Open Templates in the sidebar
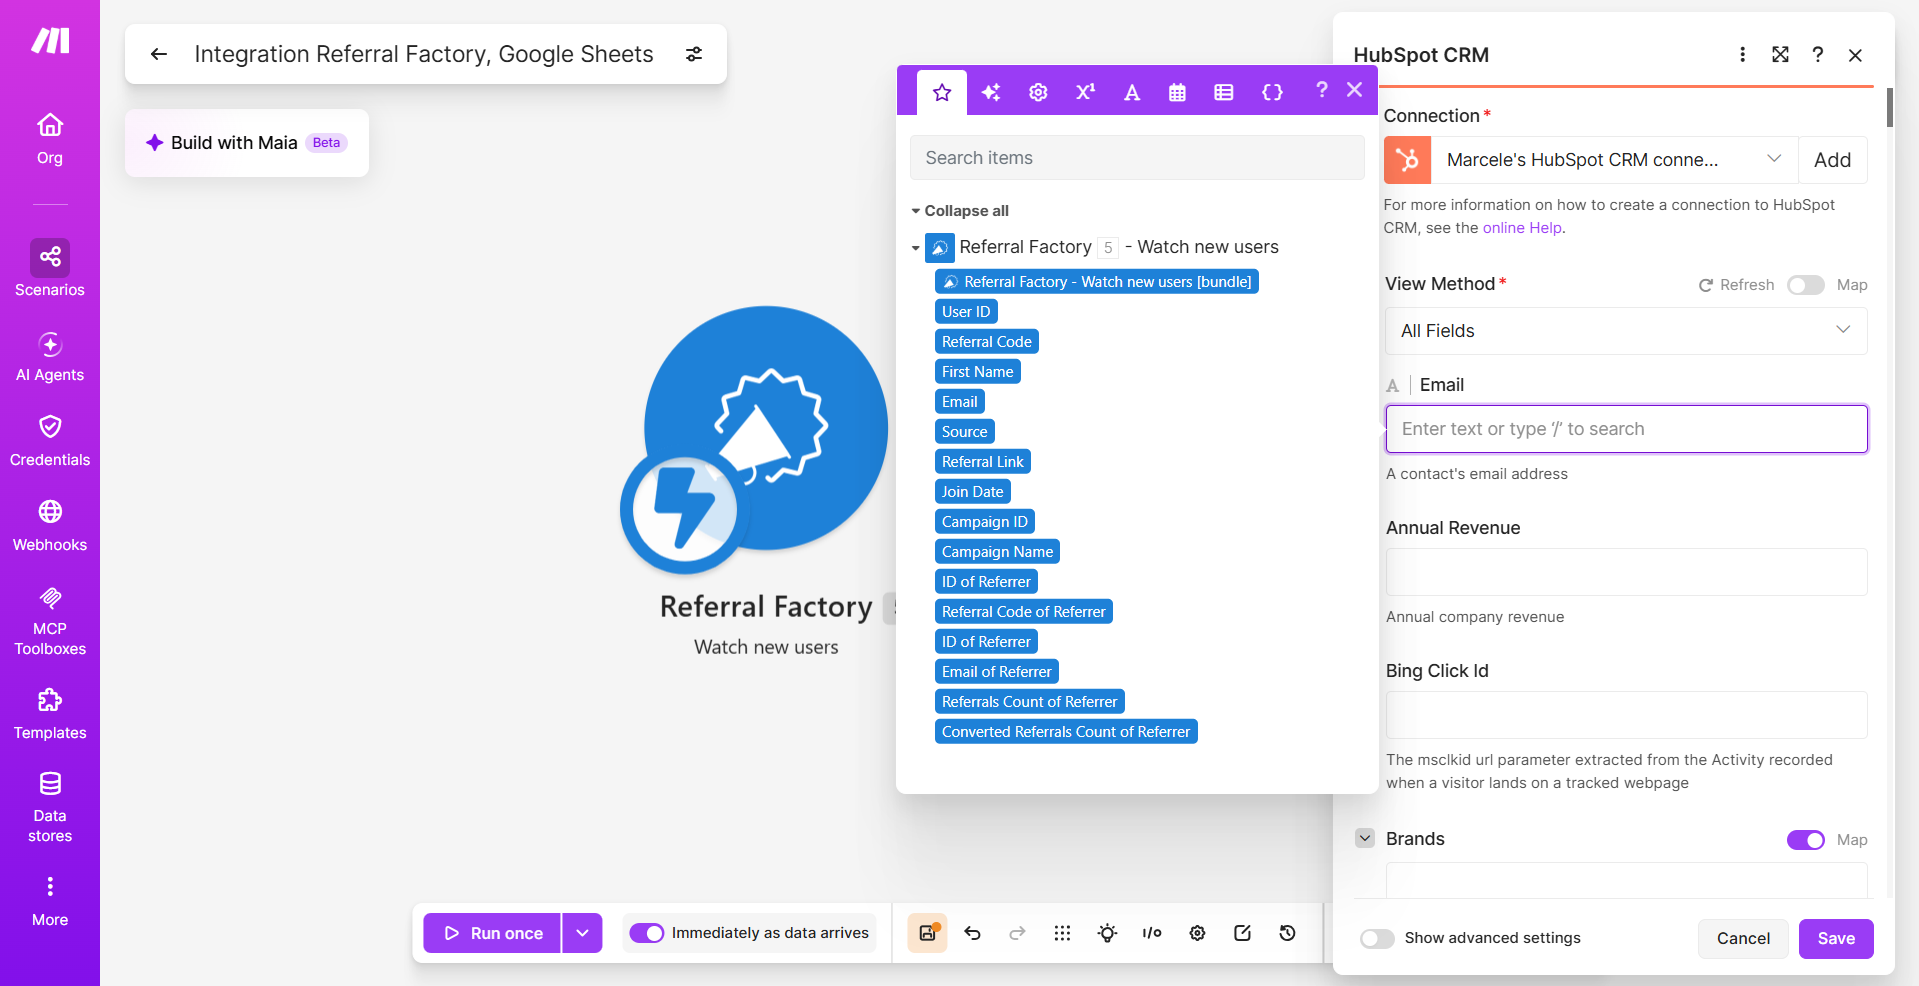1919x986 pixels. 50,714
